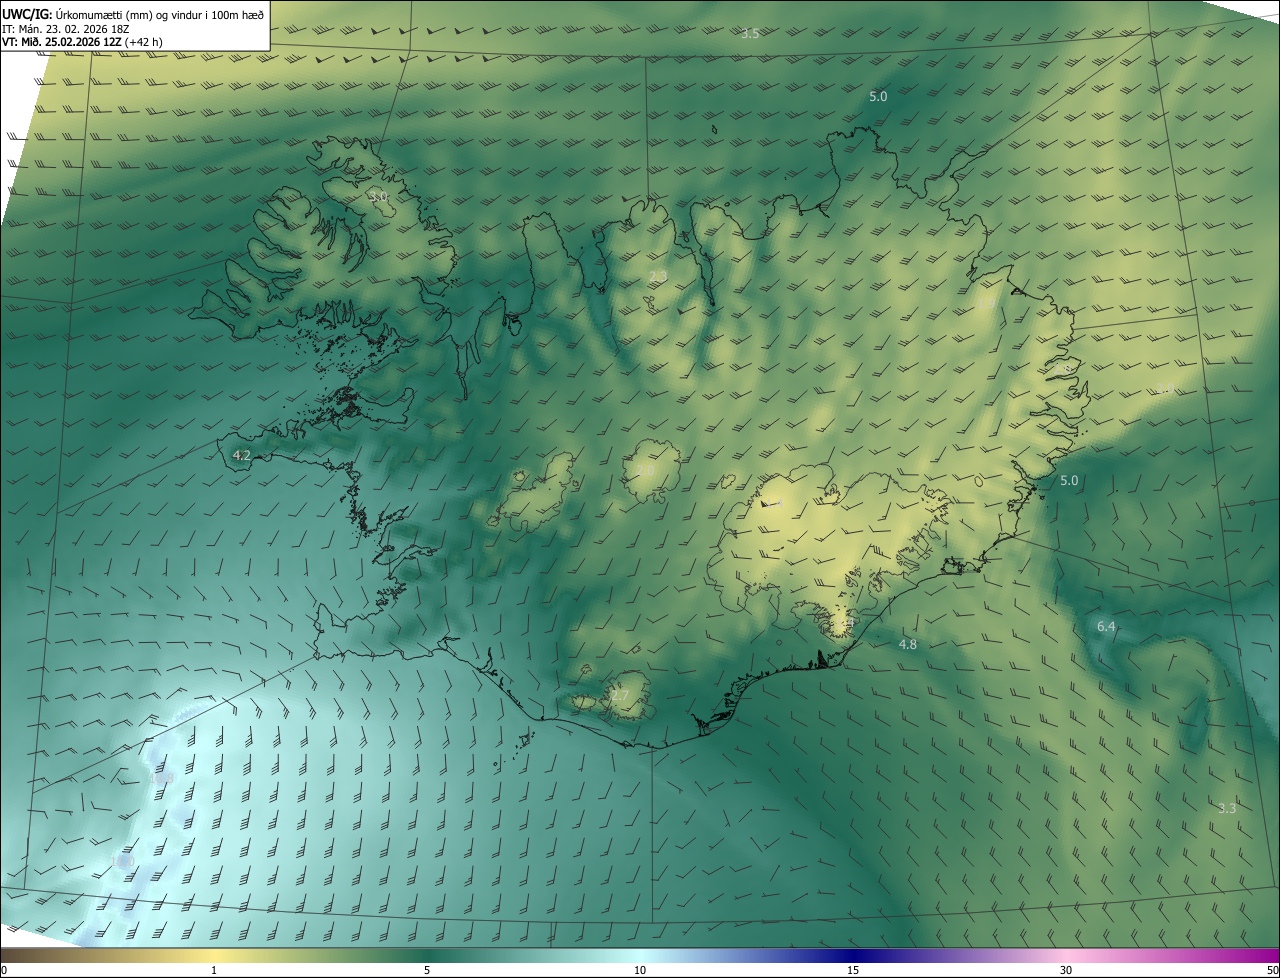Click the 15 tick on the colour scale
Screen dimensions: 1280x978
(x=853, y=970)
